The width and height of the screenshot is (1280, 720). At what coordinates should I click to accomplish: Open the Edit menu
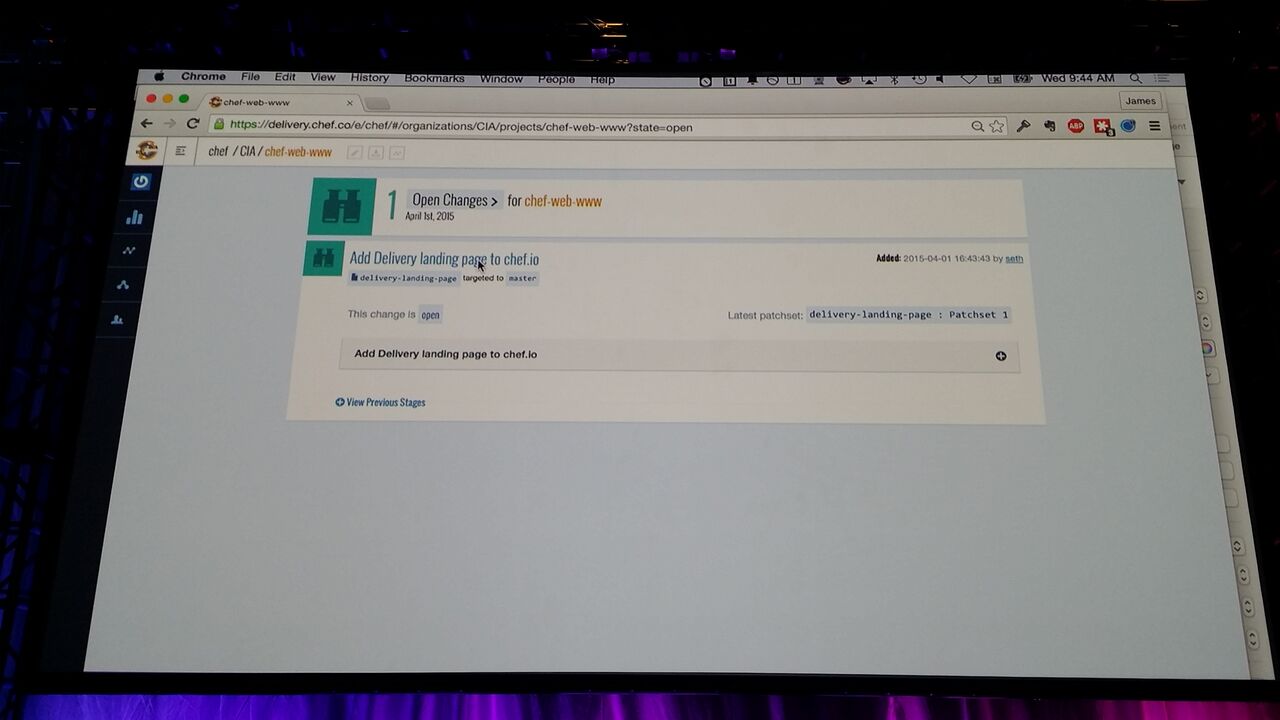285,77
